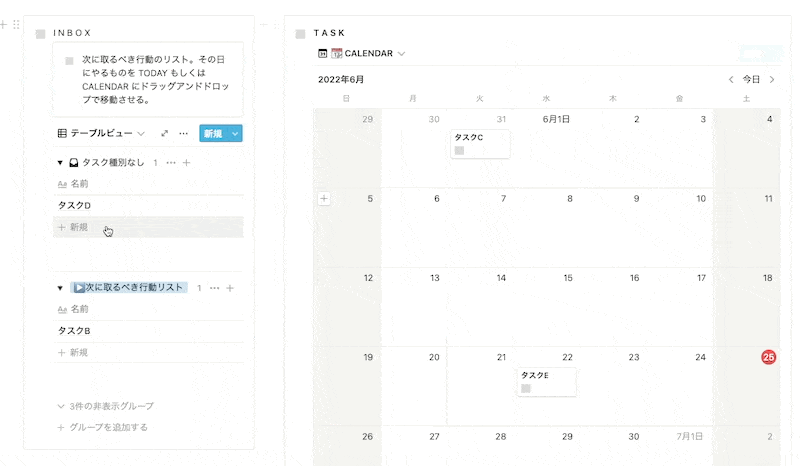Click the plus icon on June 5 cell
800x466 pixels.
[x=324, y=199]
